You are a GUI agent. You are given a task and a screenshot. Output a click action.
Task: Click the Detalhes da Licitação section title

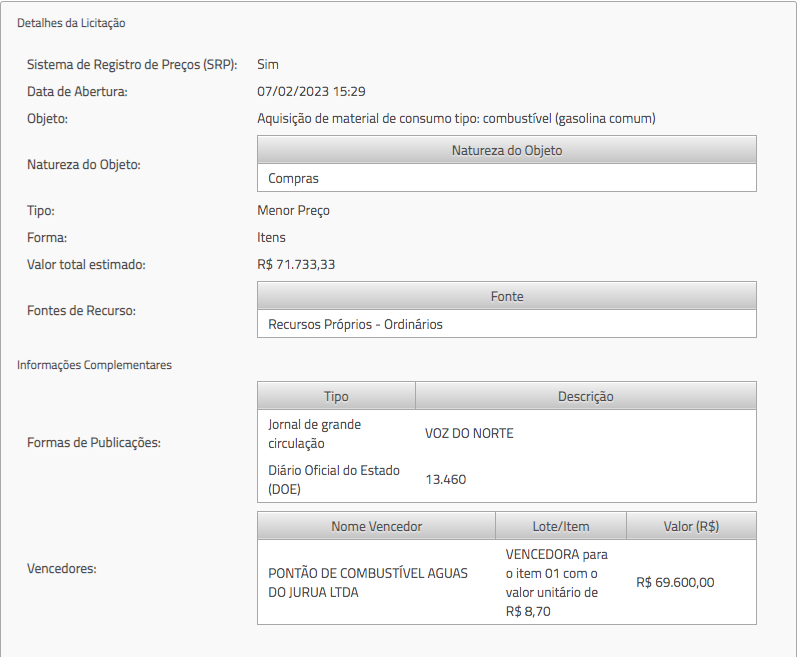pos(71,22)
